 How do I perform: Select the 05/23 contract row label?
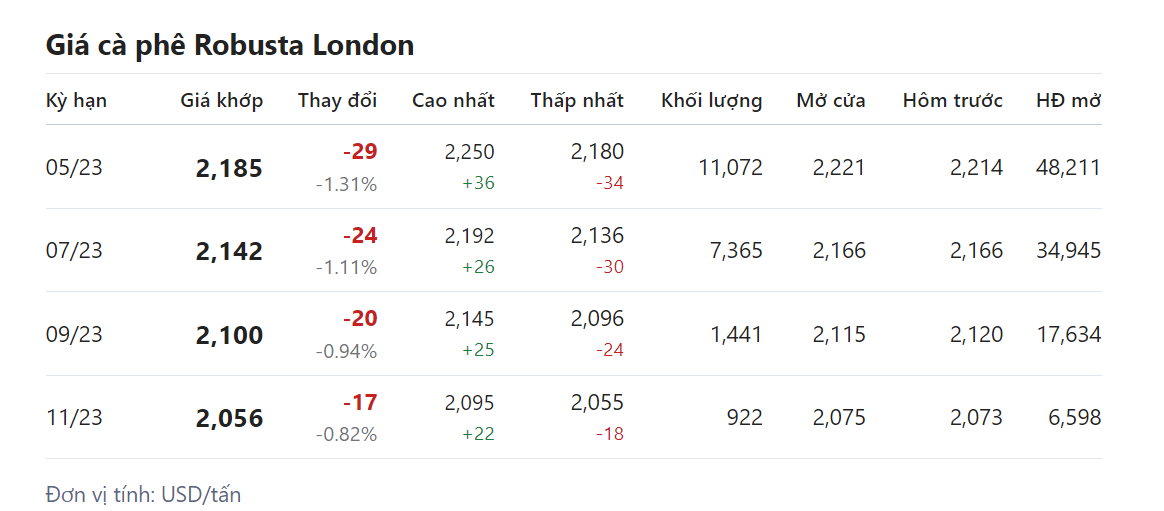[74, 167]
